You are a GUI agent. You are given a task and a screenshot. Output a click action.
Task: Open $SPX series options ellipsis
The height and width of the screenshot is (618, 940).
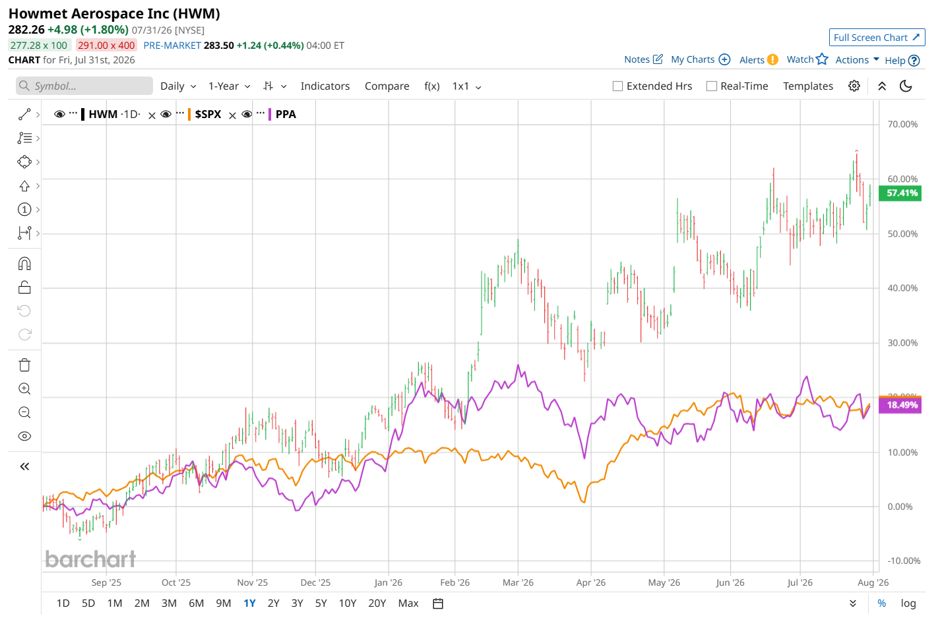coord(180,113)
